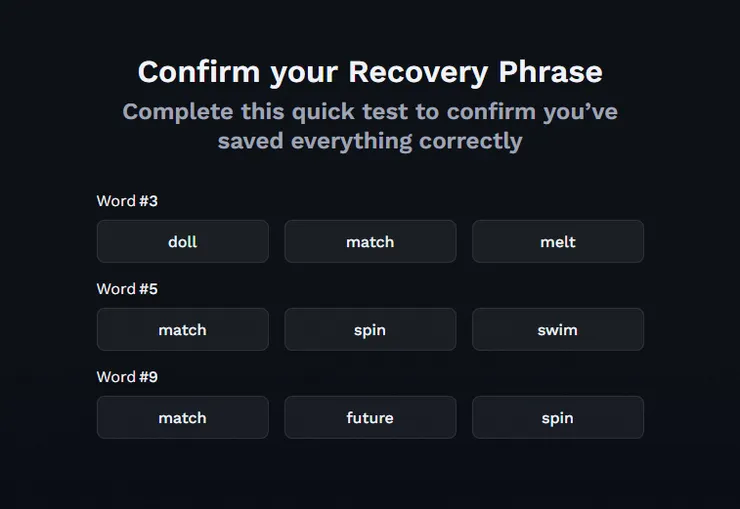Choose the first option in the Word #5 row
This screenshot has width=740, height=509.
(182, 330)
